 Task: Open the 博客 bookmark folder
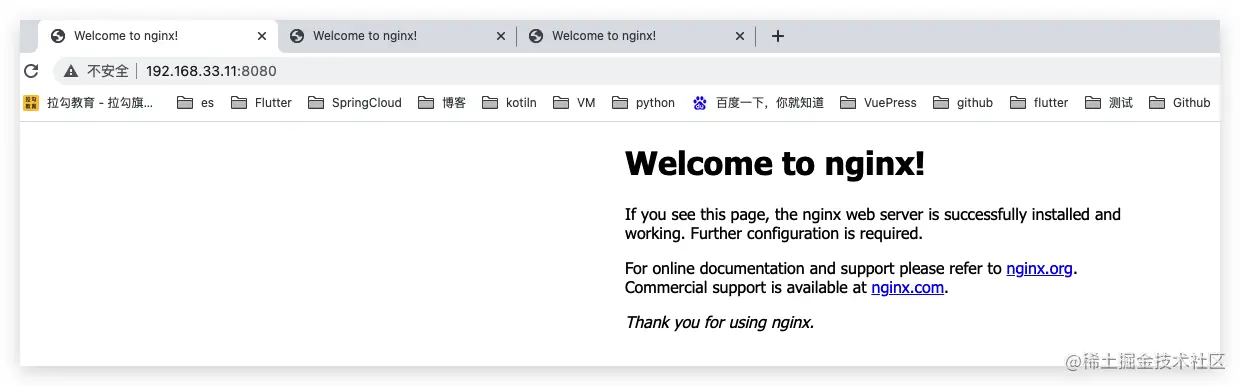click(442, 102)
